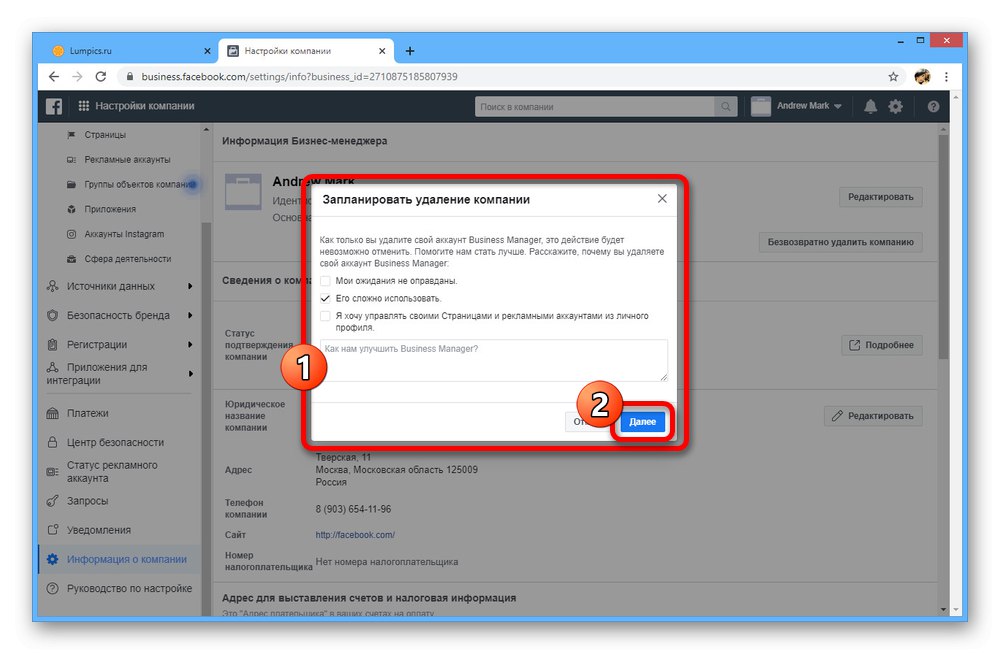Screen dimensions: 1000x654
Task: Open Группы объектов компании in sidebar
Action: (x=132, y=184)
